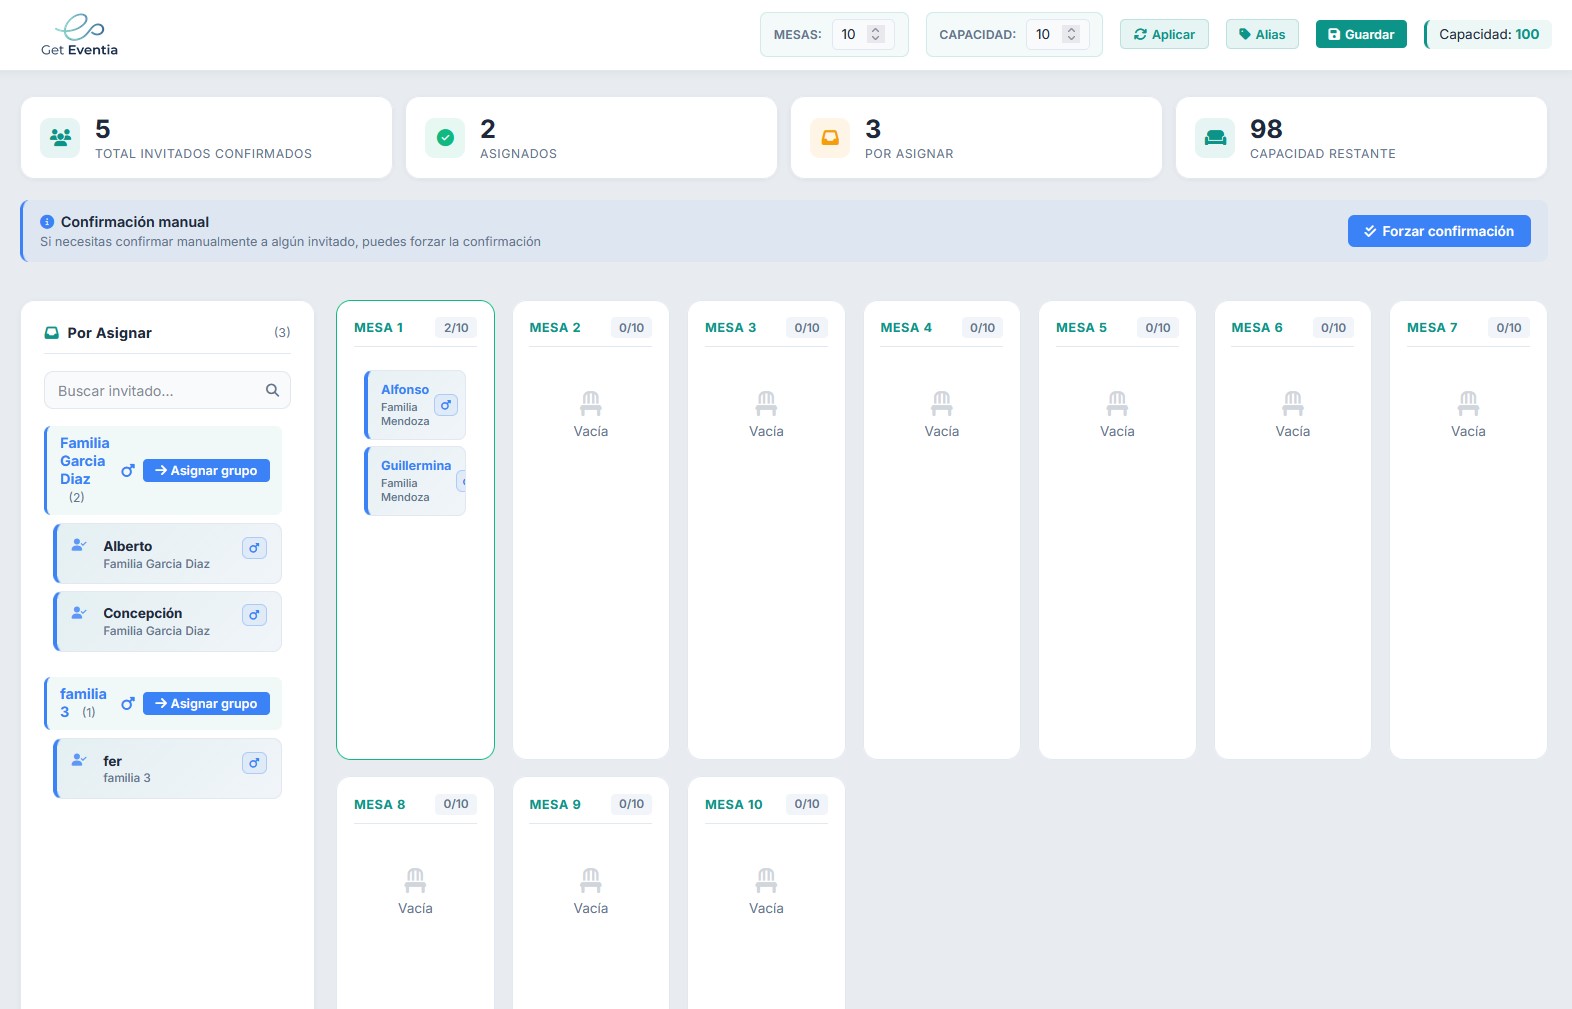Click the 0/10 badge on Mesa 5

pos(1158,328)
